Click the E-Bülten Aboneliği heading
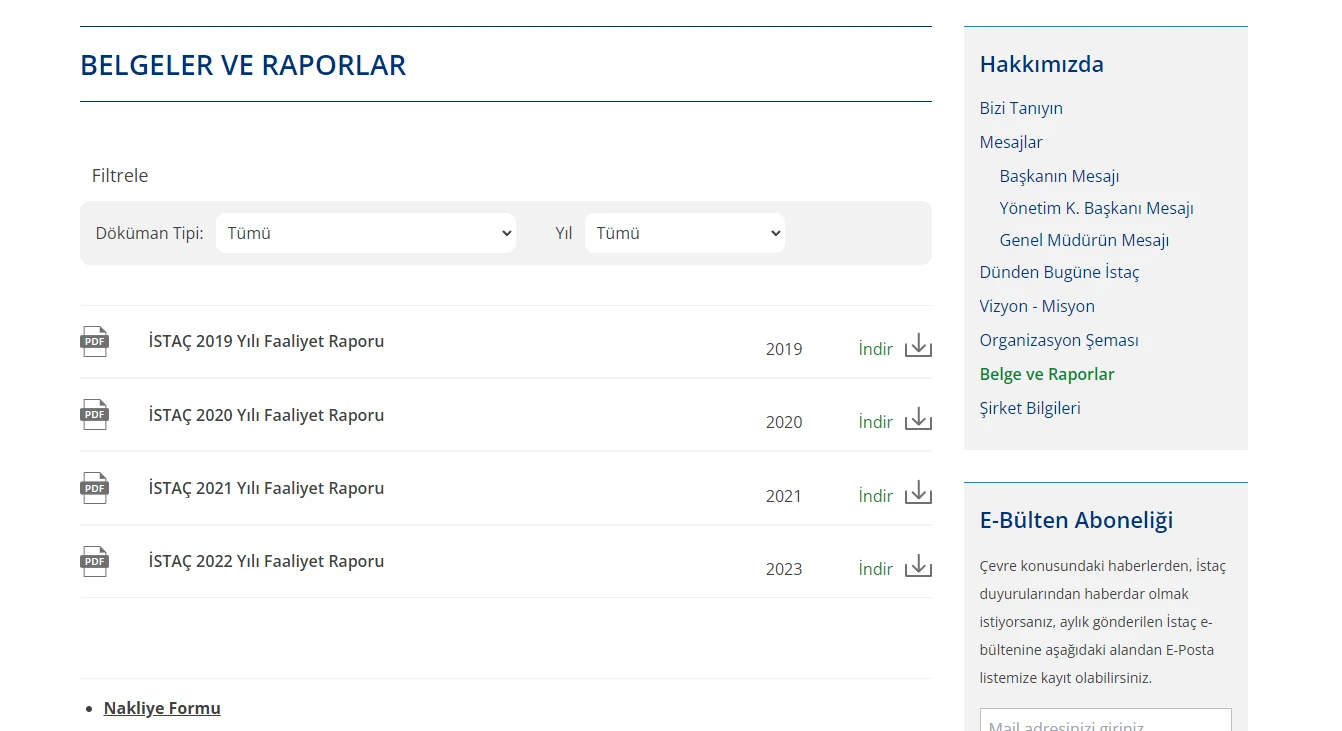This screenshot has height=731, width=1342. pos(1076,520)
